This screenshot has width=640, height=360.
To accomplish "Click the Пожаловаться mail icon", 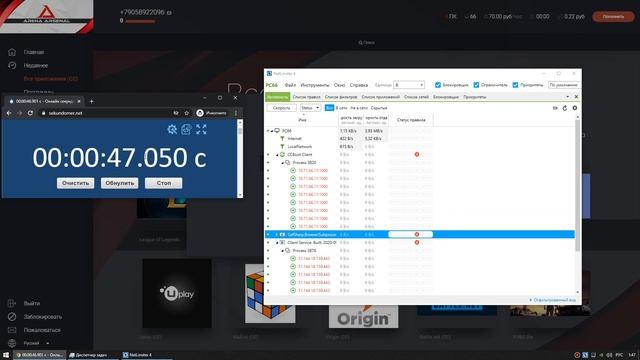I will [x=12, y=330].
